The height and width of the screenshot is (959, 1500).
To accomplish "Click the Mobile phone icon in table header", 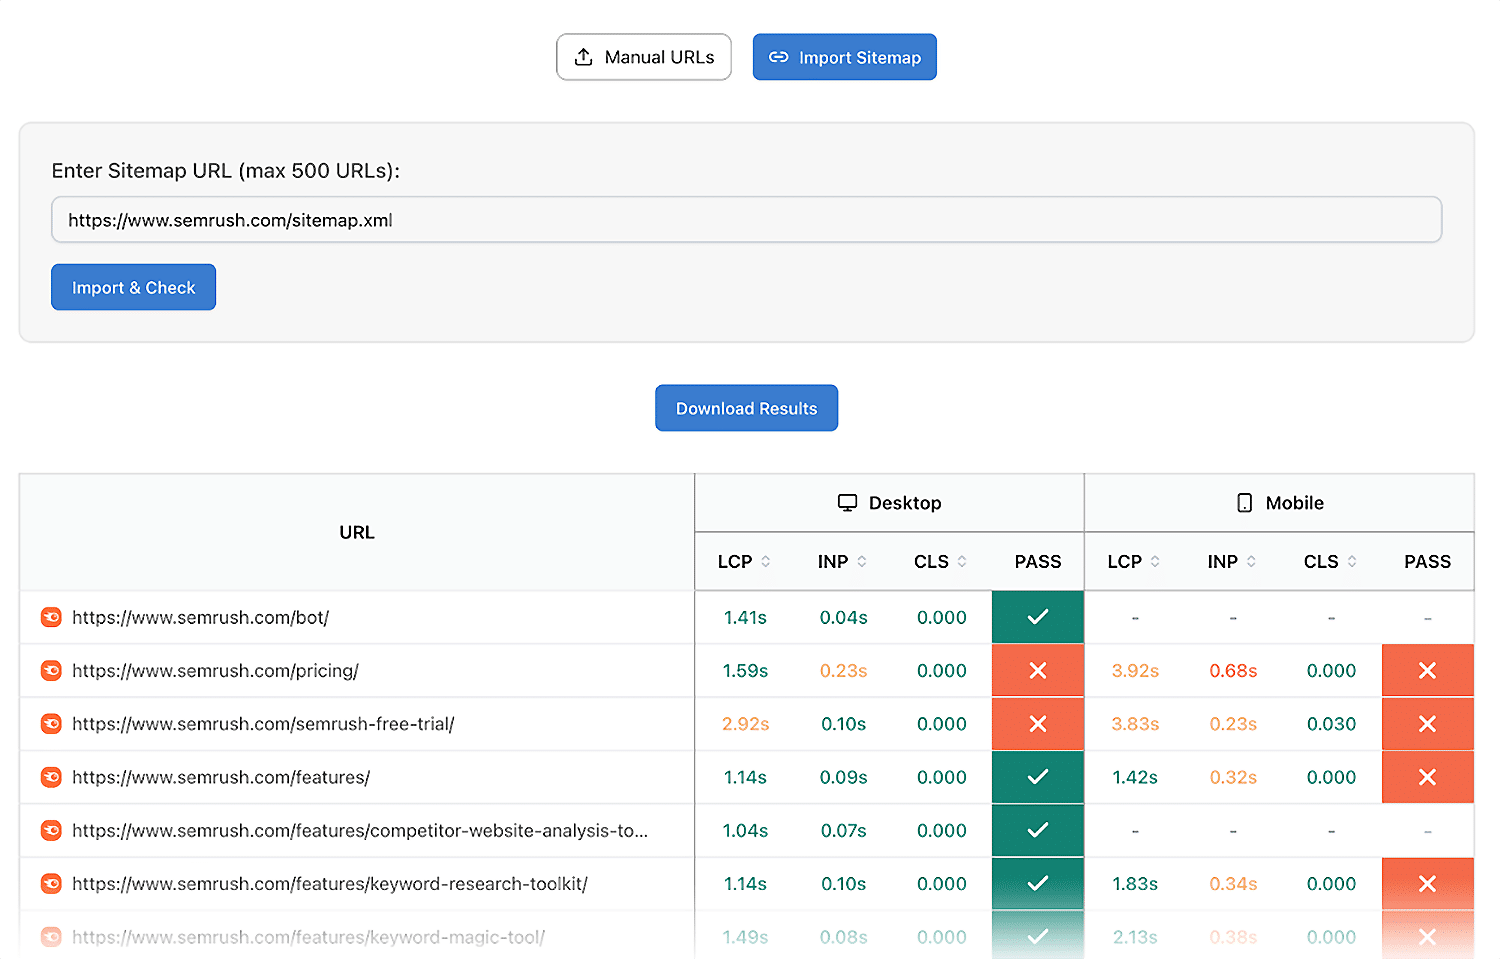I will 1244,503.
